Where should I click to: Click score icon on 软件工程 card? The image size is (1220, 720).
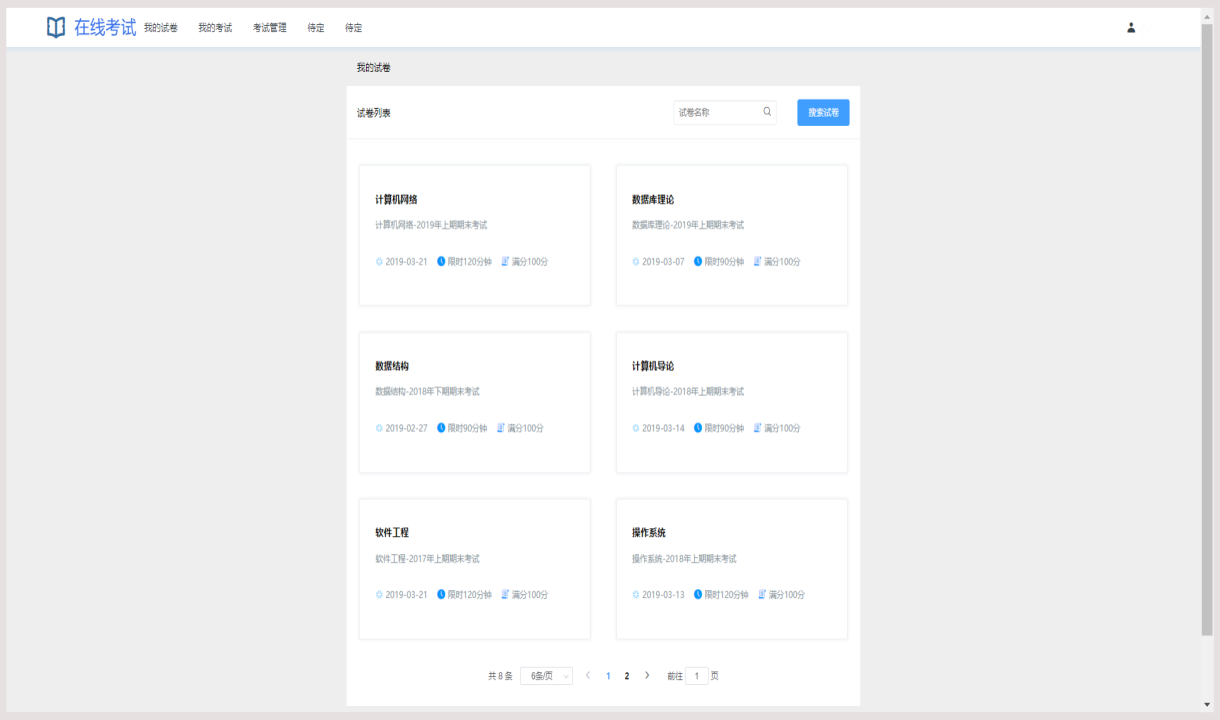pyautogui.click(x=505, y=595)
